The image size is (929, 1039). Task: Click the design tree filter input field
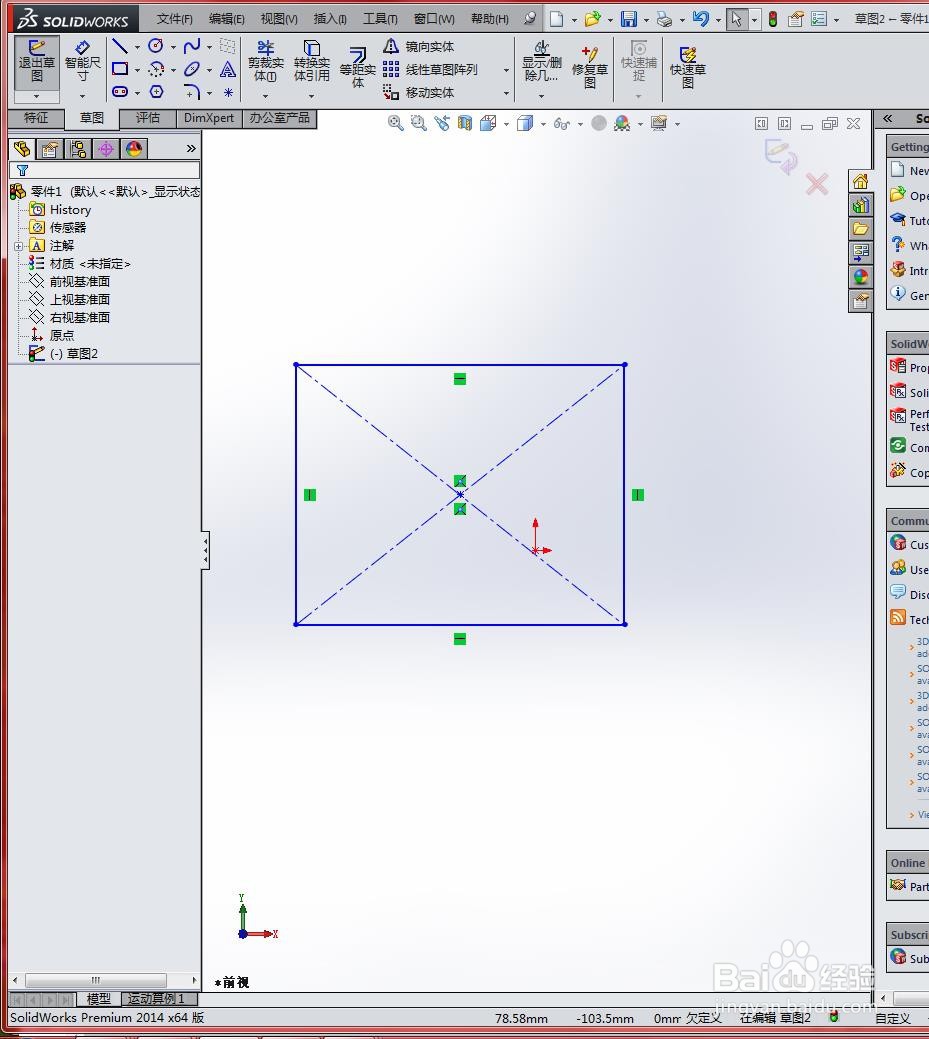pyautogui.click(x=105, y=170)
